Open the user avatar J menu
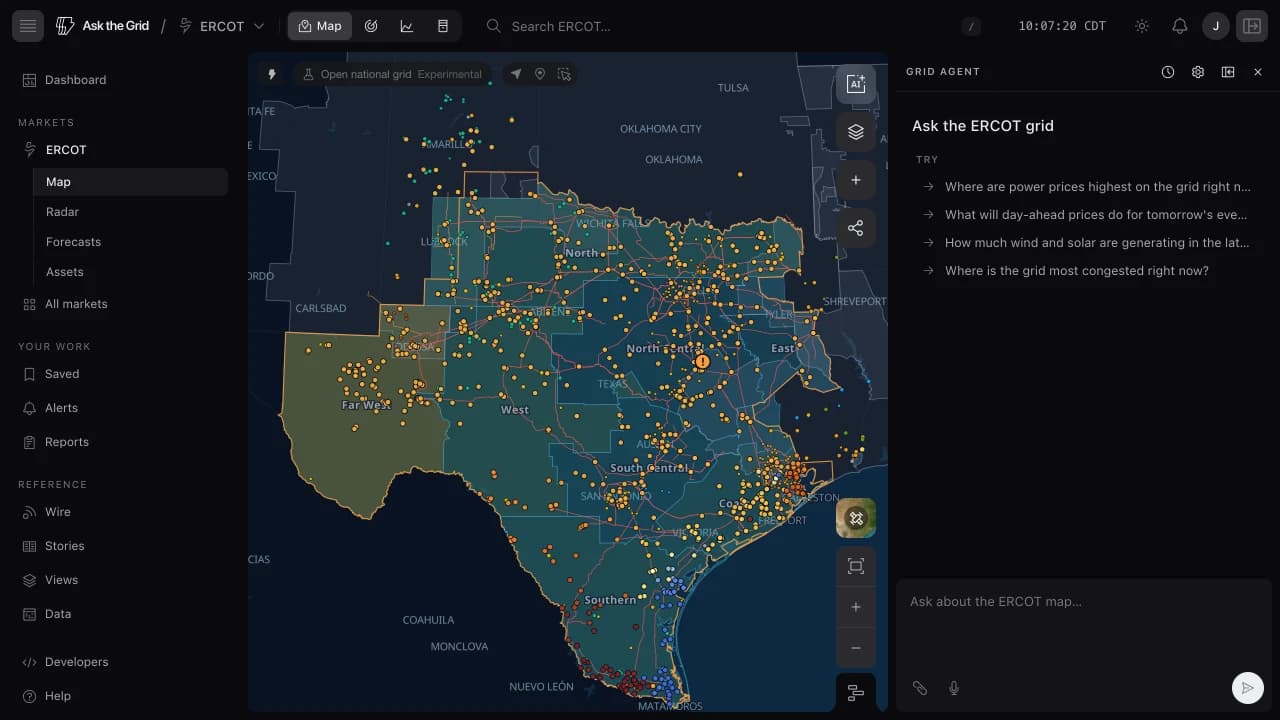Image resolution: width=1280 pixels, height=720 pixels. pos(1216,26)
